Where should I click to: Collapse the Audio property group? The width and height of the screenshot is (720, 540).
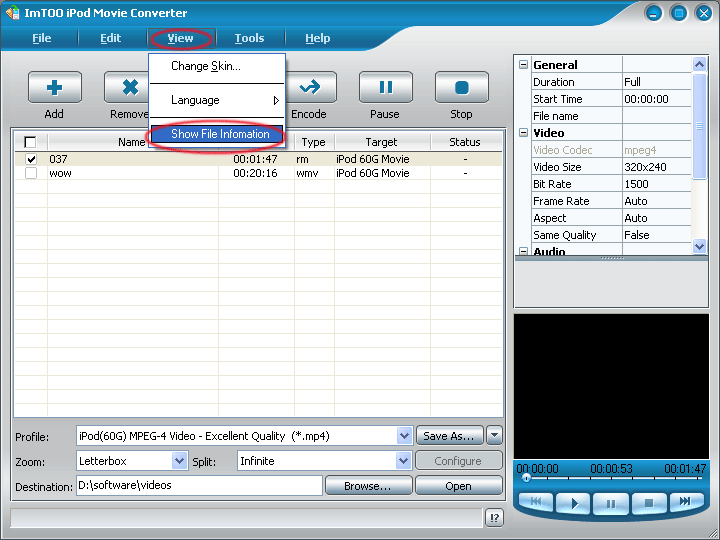pyautogui.click(x=523, y=251)
